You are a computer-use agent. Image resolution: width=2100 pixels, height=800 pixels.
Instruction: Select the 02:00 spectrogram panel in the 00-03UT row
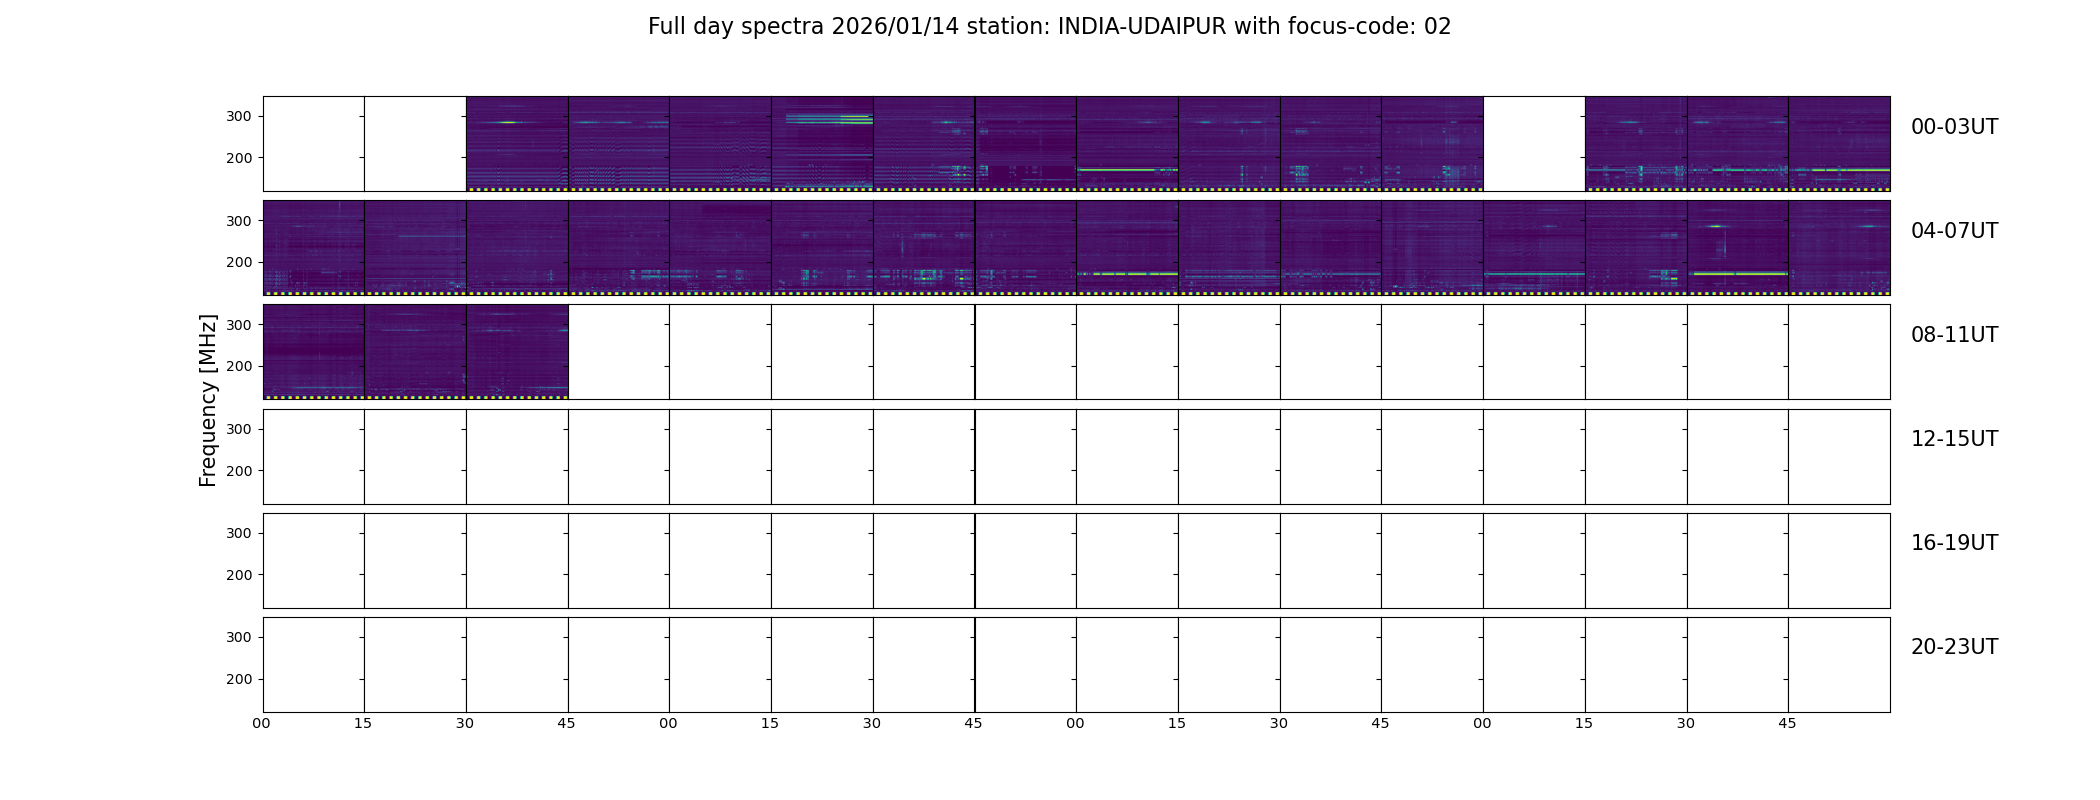point(1127,144)
